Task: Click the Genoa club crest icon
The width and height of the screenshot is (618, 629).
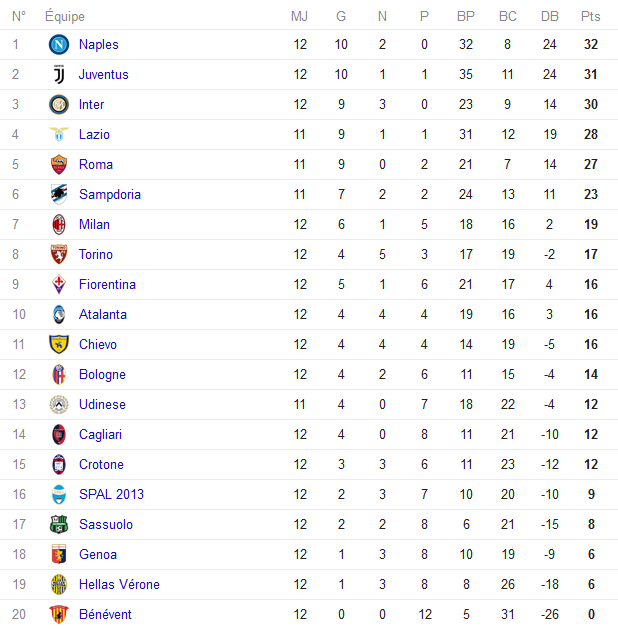Action: 58,554
